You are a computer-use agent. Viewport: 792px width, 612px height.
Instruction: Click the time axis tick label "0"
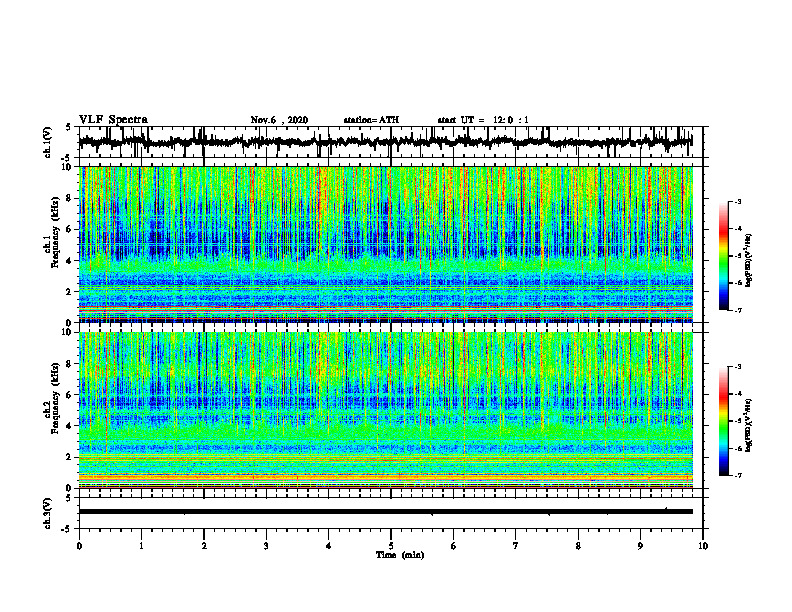79,546
